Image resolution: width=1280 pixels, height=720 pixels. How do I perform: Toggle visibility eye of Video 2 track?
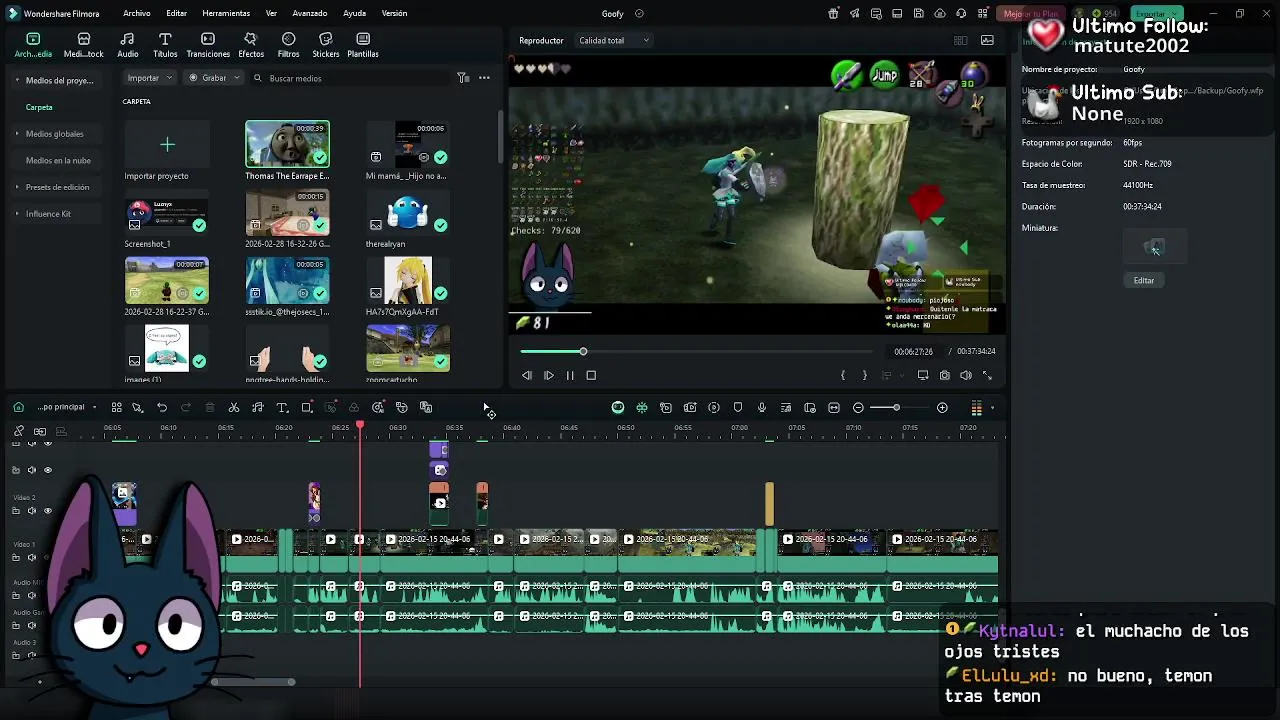47,511
